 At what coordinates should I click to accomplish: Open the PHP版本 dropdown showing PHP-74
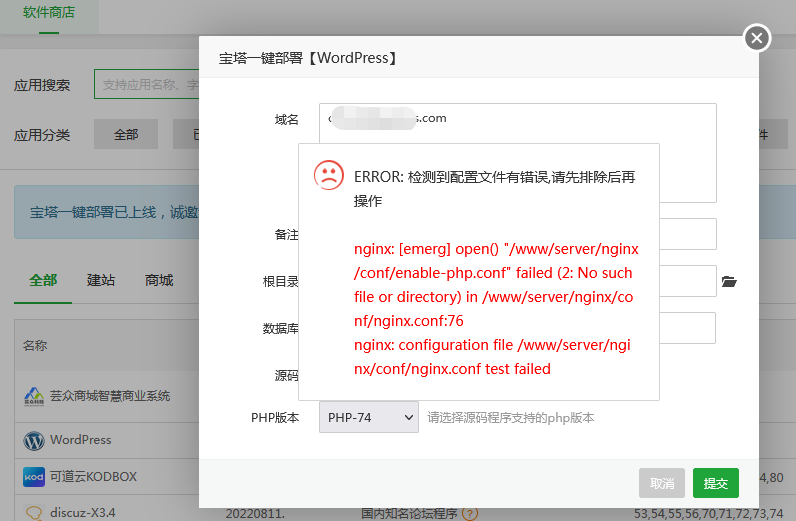point(369,417)
